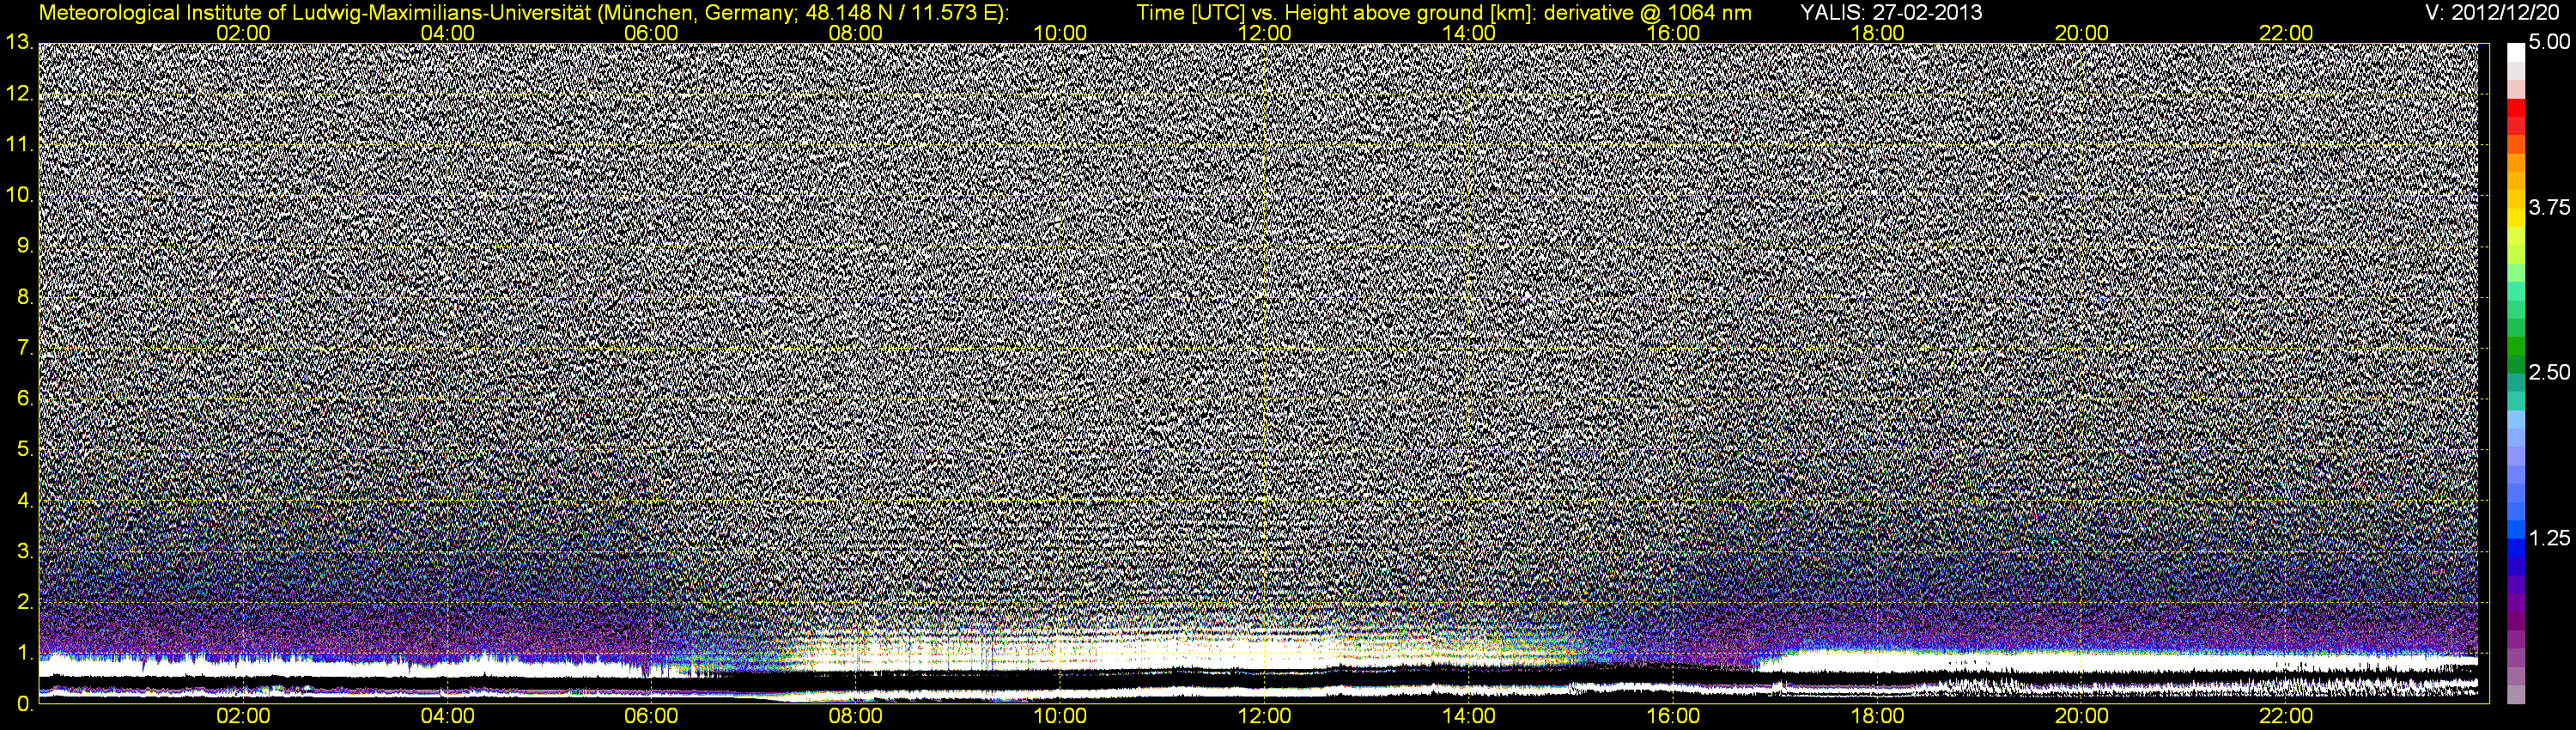Click the 14:00 label on the top time axis

[x=1469, y=33]
